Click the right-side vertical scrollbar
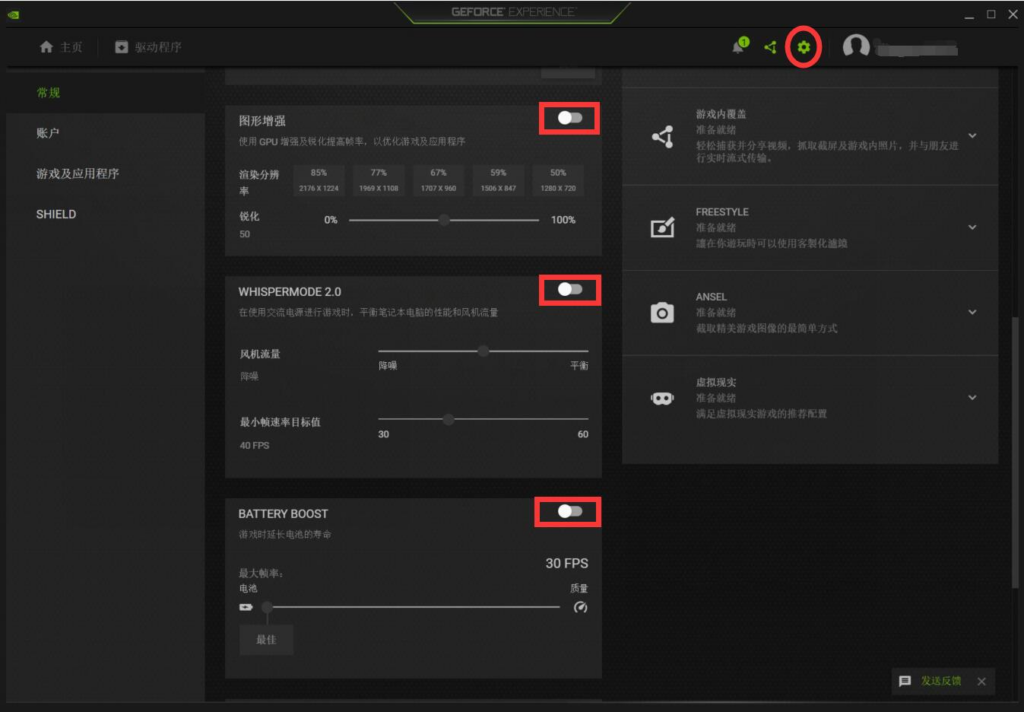The image size is (1024, 712). coord(1014,451)
